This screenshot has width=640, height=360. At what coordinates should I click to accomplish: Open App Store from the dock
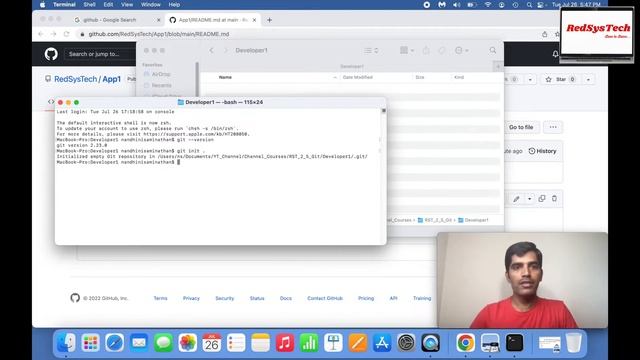click(x=382, y=342)
